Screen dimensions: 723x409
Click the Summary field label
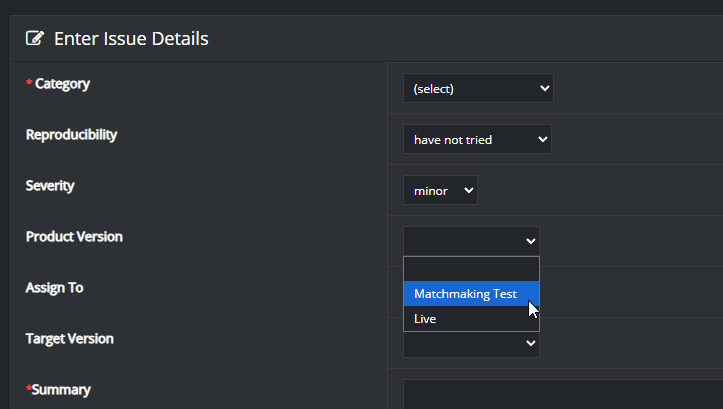click(x=61, y=390)
